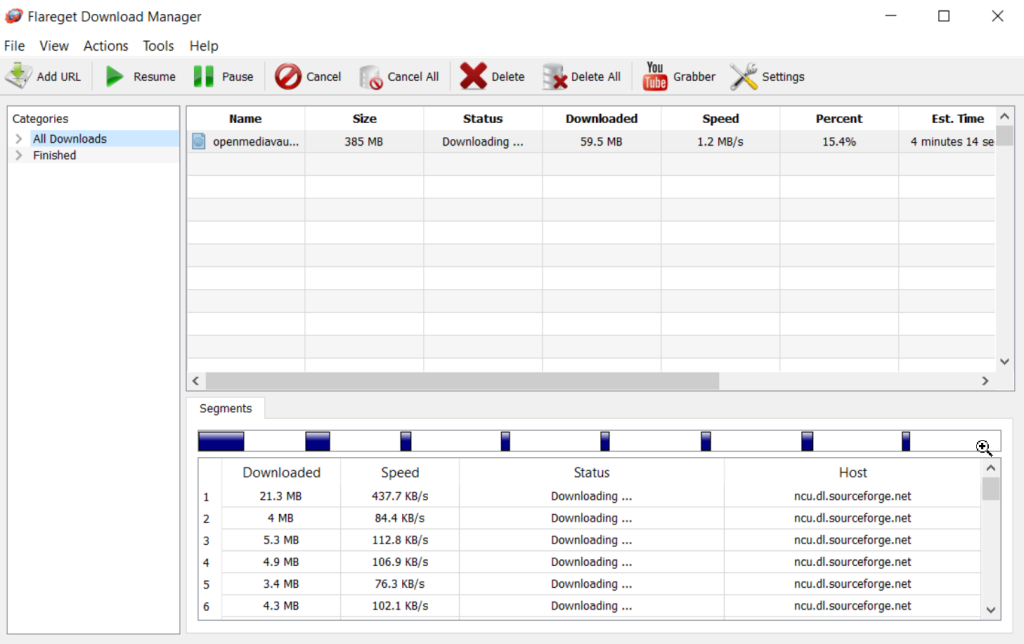Expand the Finished category
The width and height of the screenshot is (1024, 644).
(x=19, y=155)
